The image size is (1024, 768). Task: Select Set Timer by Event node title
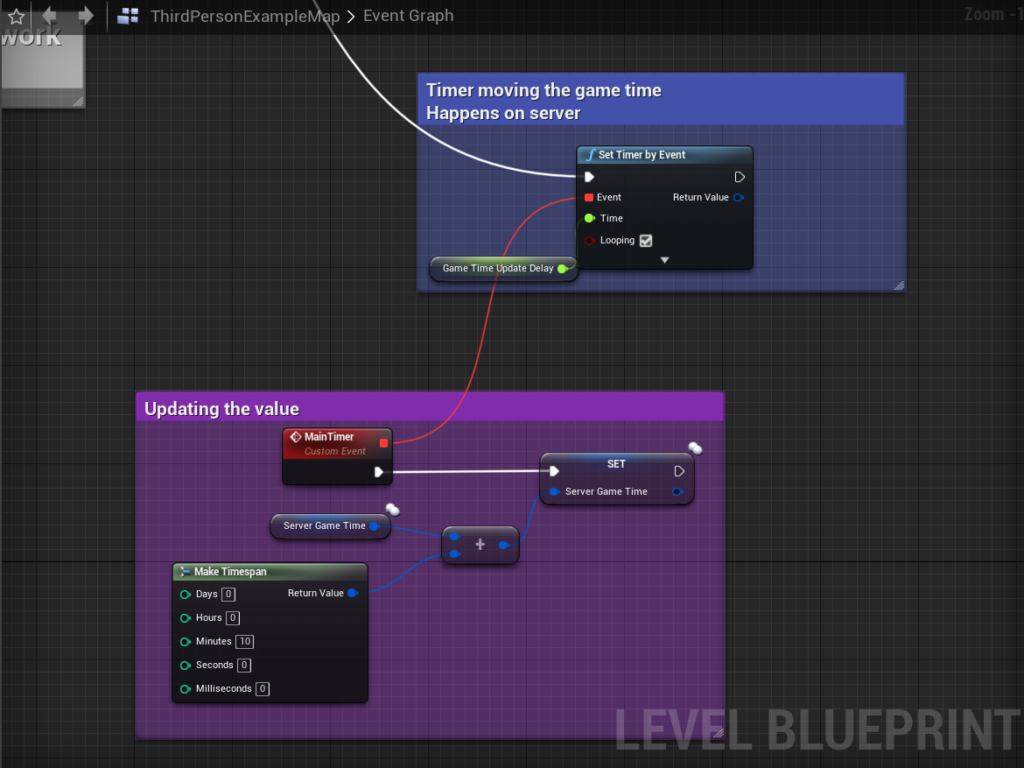(x=641, y=155)
